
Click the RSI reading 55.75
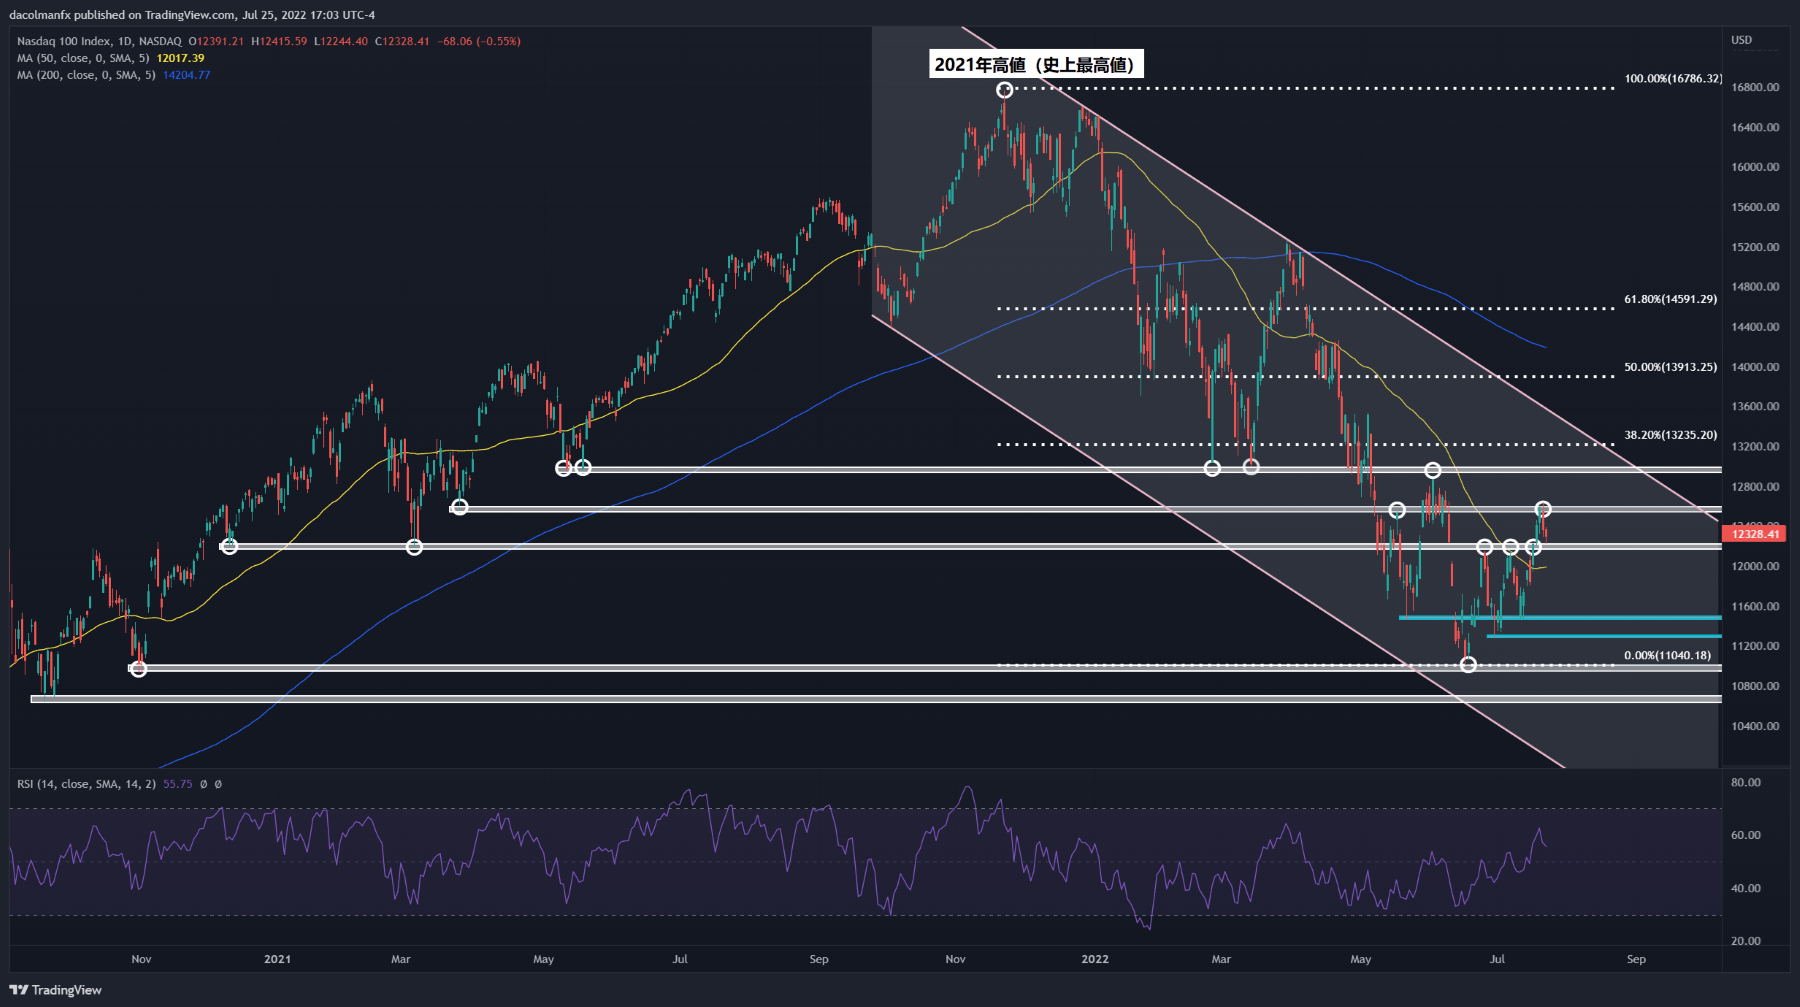click(x=178, y=784)
